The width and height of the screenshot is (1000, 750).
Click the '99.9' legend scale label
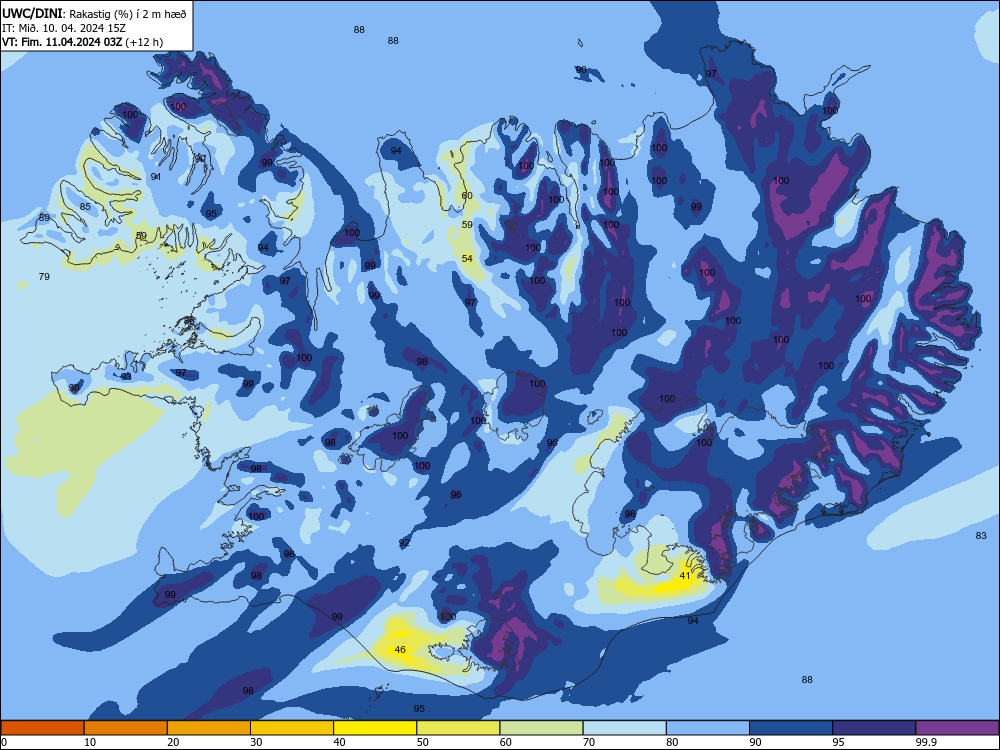point(926,742)
